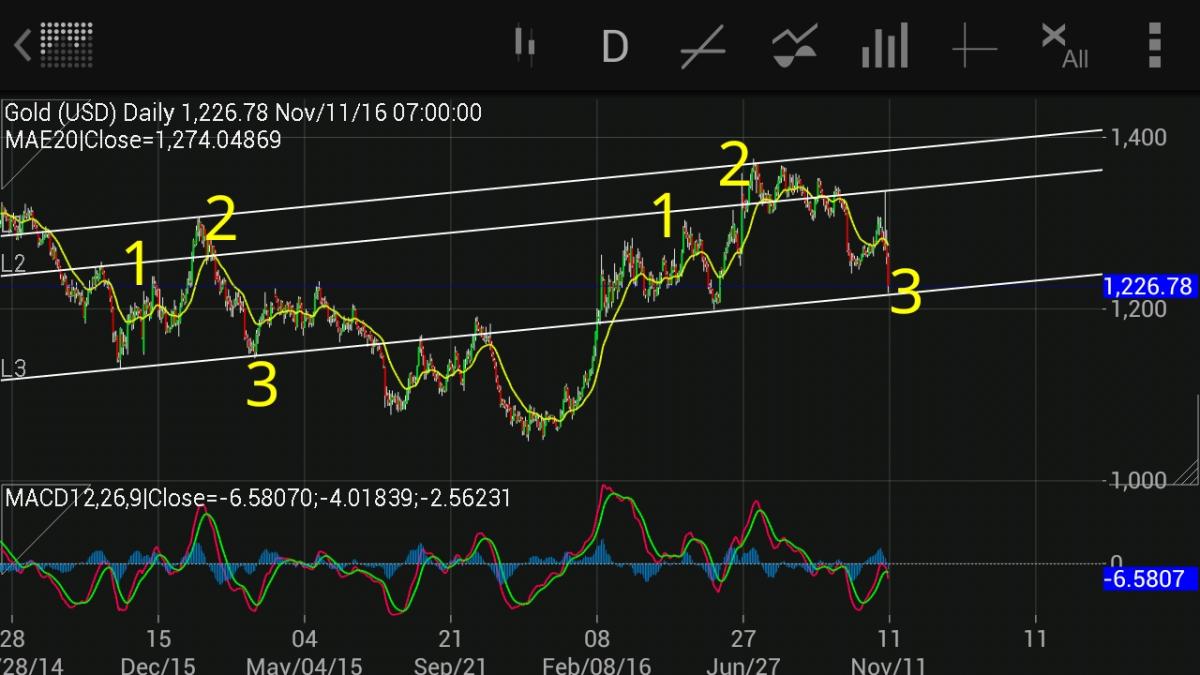Open the candlestick chart type selector
Screen dimensions: 1200x675
point(525,46)
